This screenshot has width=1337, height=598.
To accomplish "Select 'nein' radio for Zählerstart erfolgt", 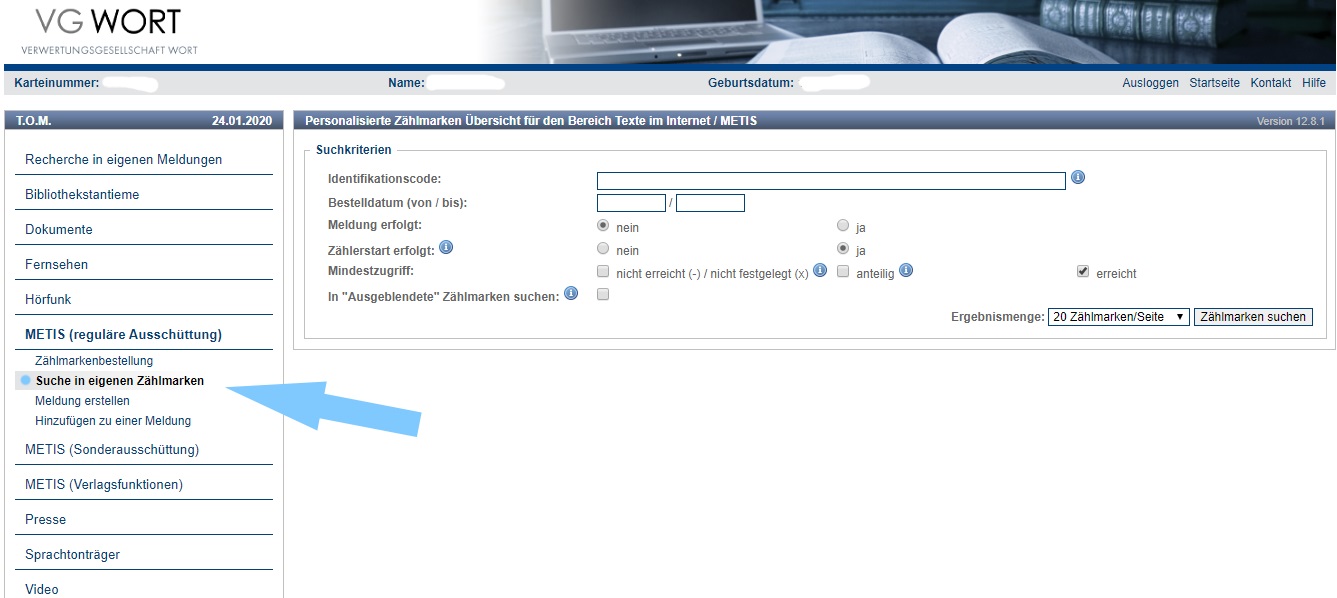I will (x=603, y=249).
